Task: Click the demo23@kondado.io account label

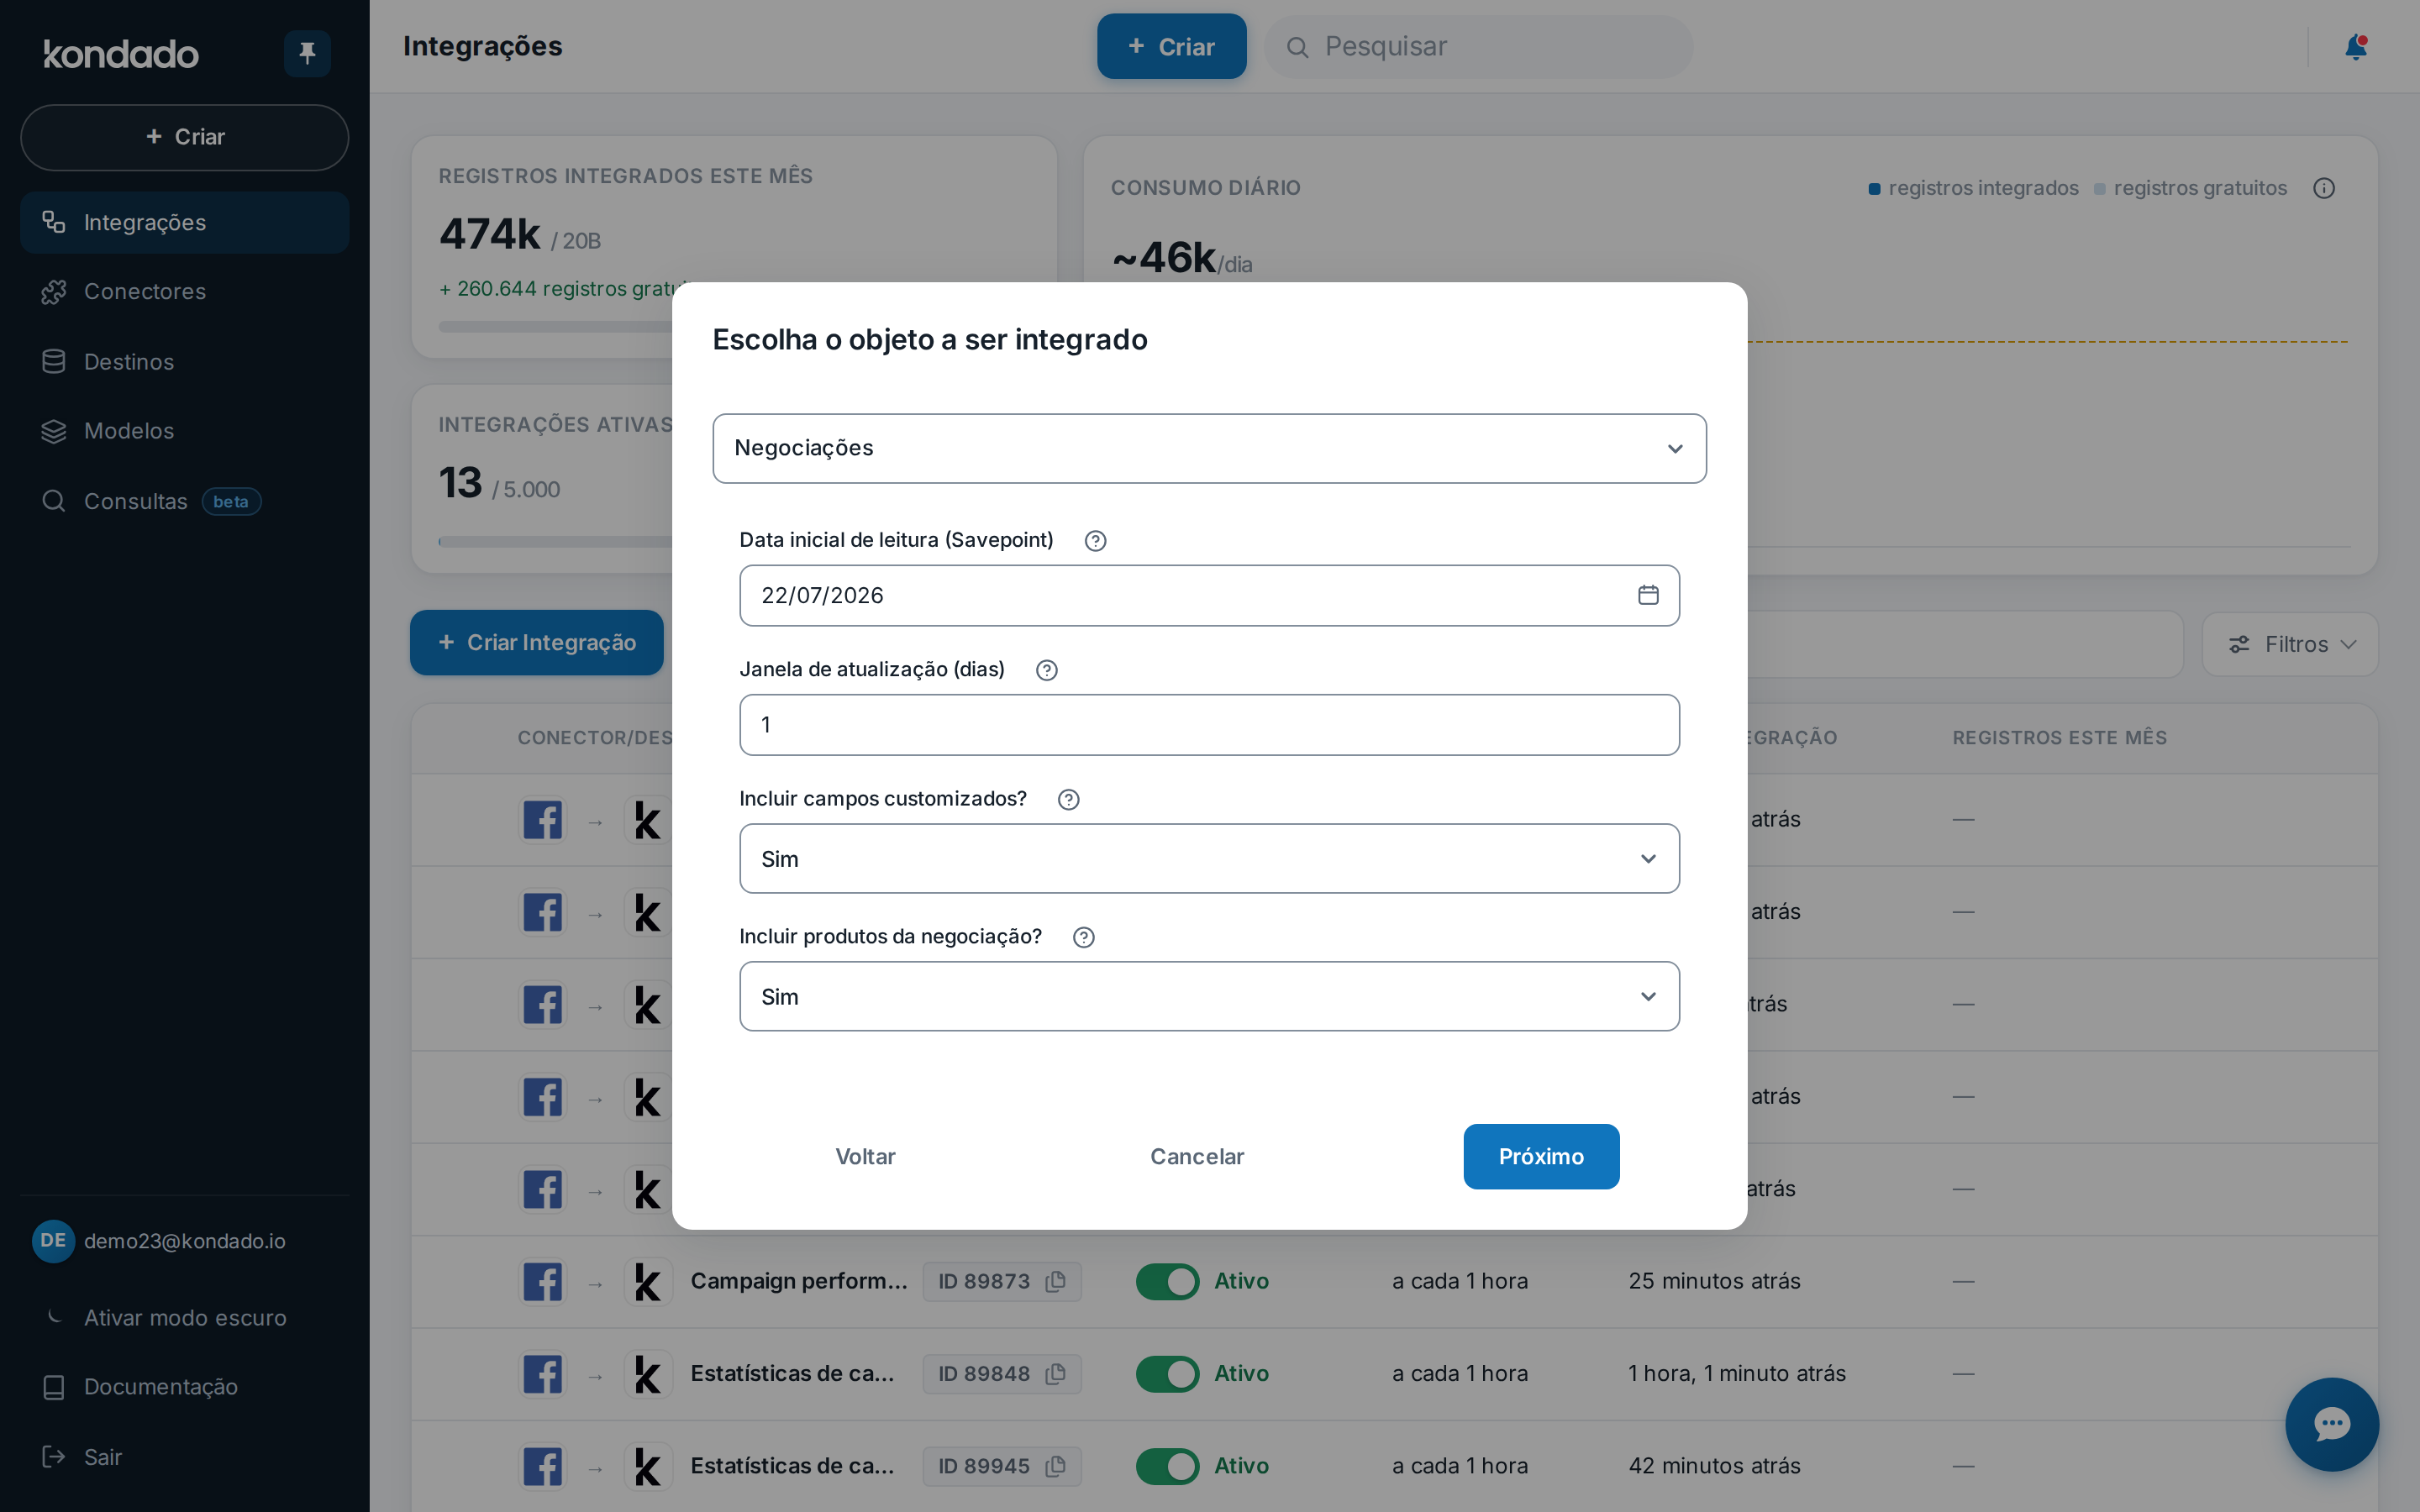Action: (185, 1241)
